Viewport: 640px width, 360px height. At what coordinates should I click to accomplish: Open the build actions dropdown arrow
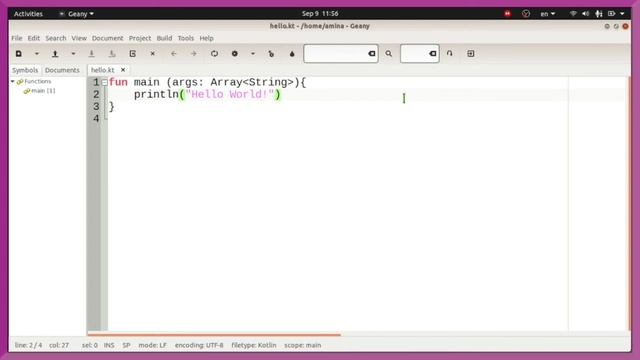click(253, 53)
